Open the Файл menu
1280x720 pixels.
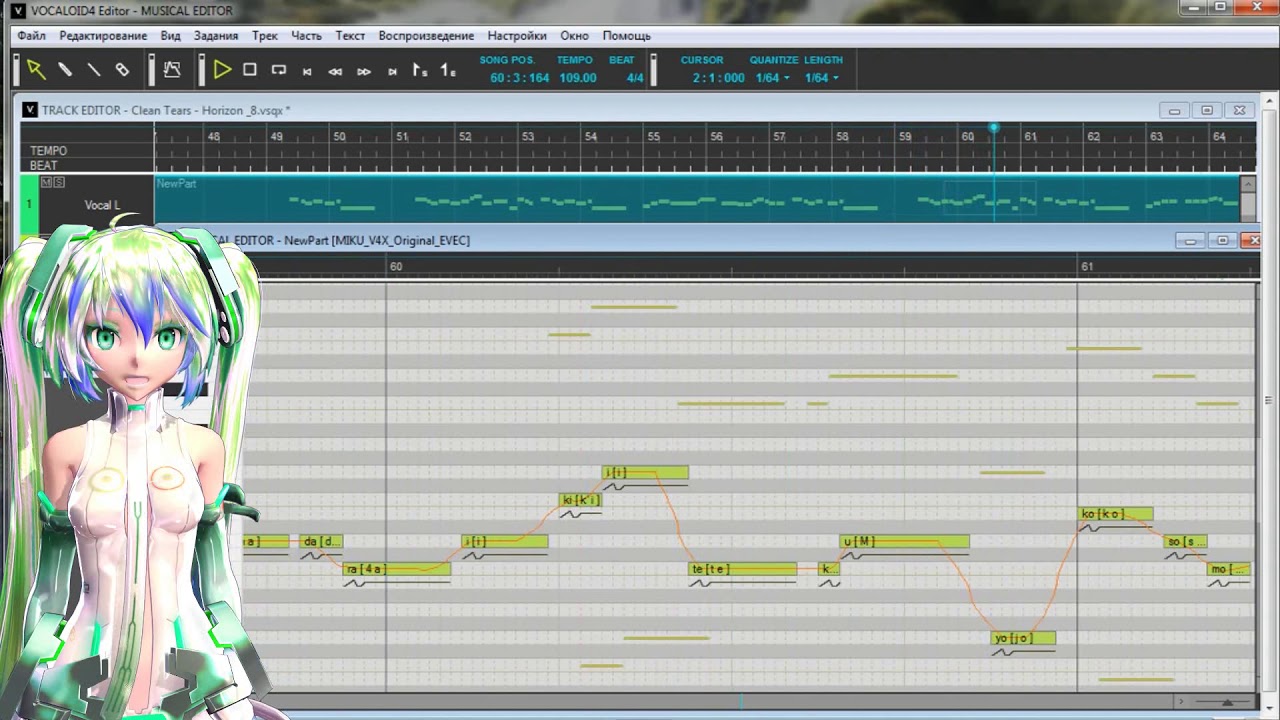pos(31,36)
